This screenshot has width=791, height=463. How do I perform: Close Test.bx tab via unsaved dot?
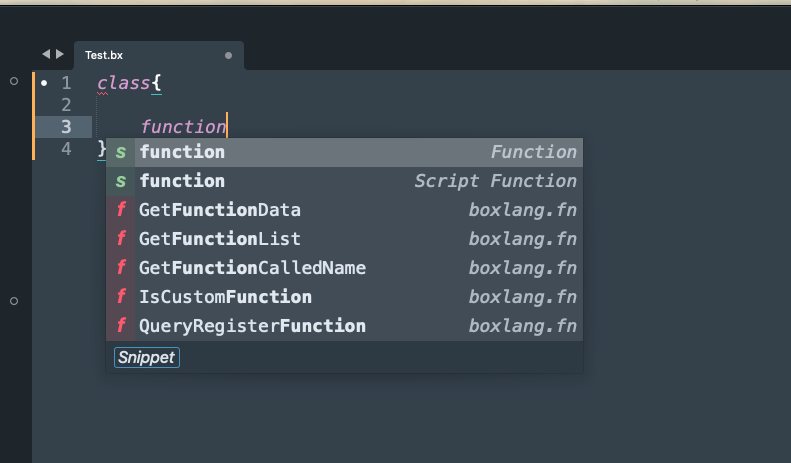229,55
